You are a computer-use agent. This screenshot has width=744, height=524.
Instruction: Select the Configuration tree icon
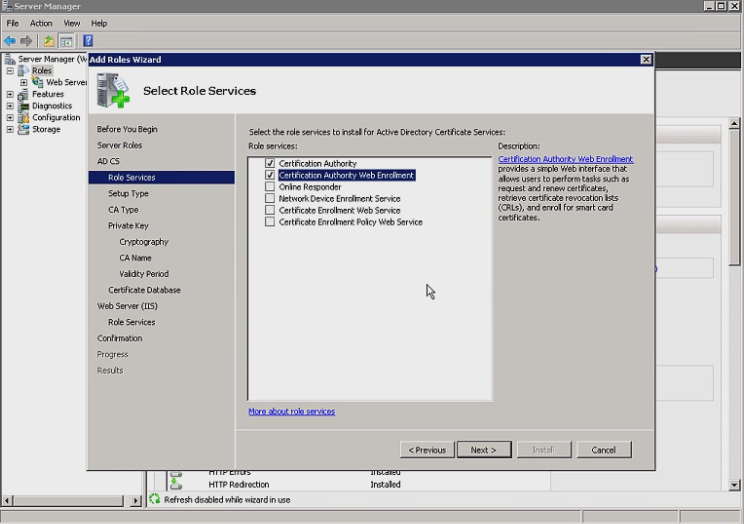[23, 117]
